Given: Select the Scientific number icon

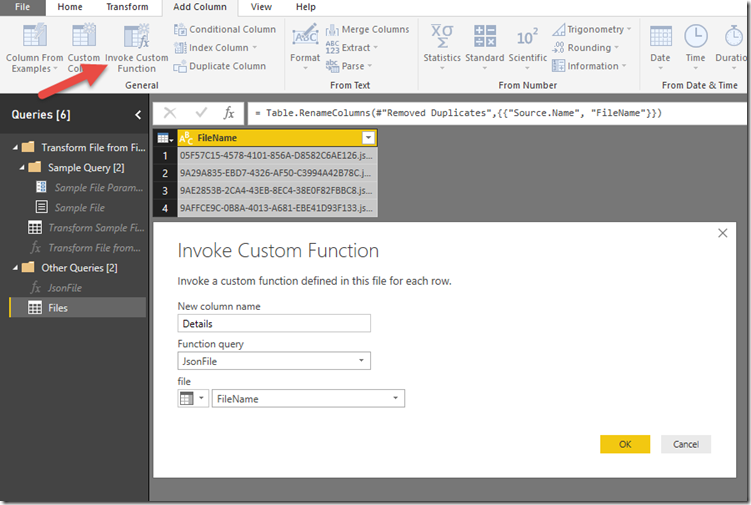Looking at the screenshot, I should coord(527,38).
